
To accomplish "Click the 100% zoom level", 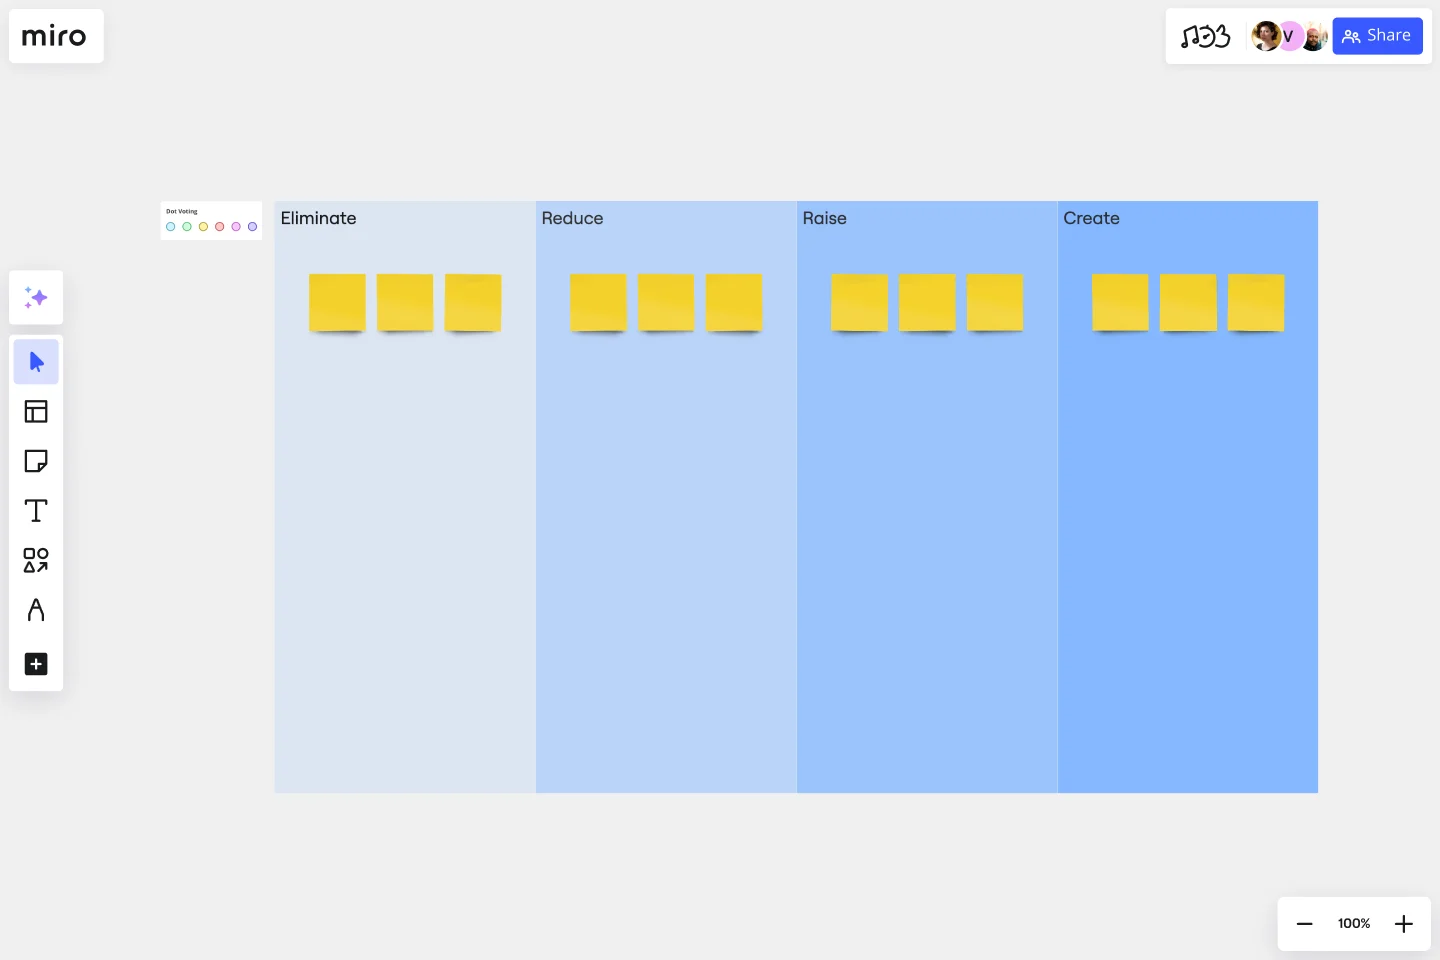I will pos(1354,924).
